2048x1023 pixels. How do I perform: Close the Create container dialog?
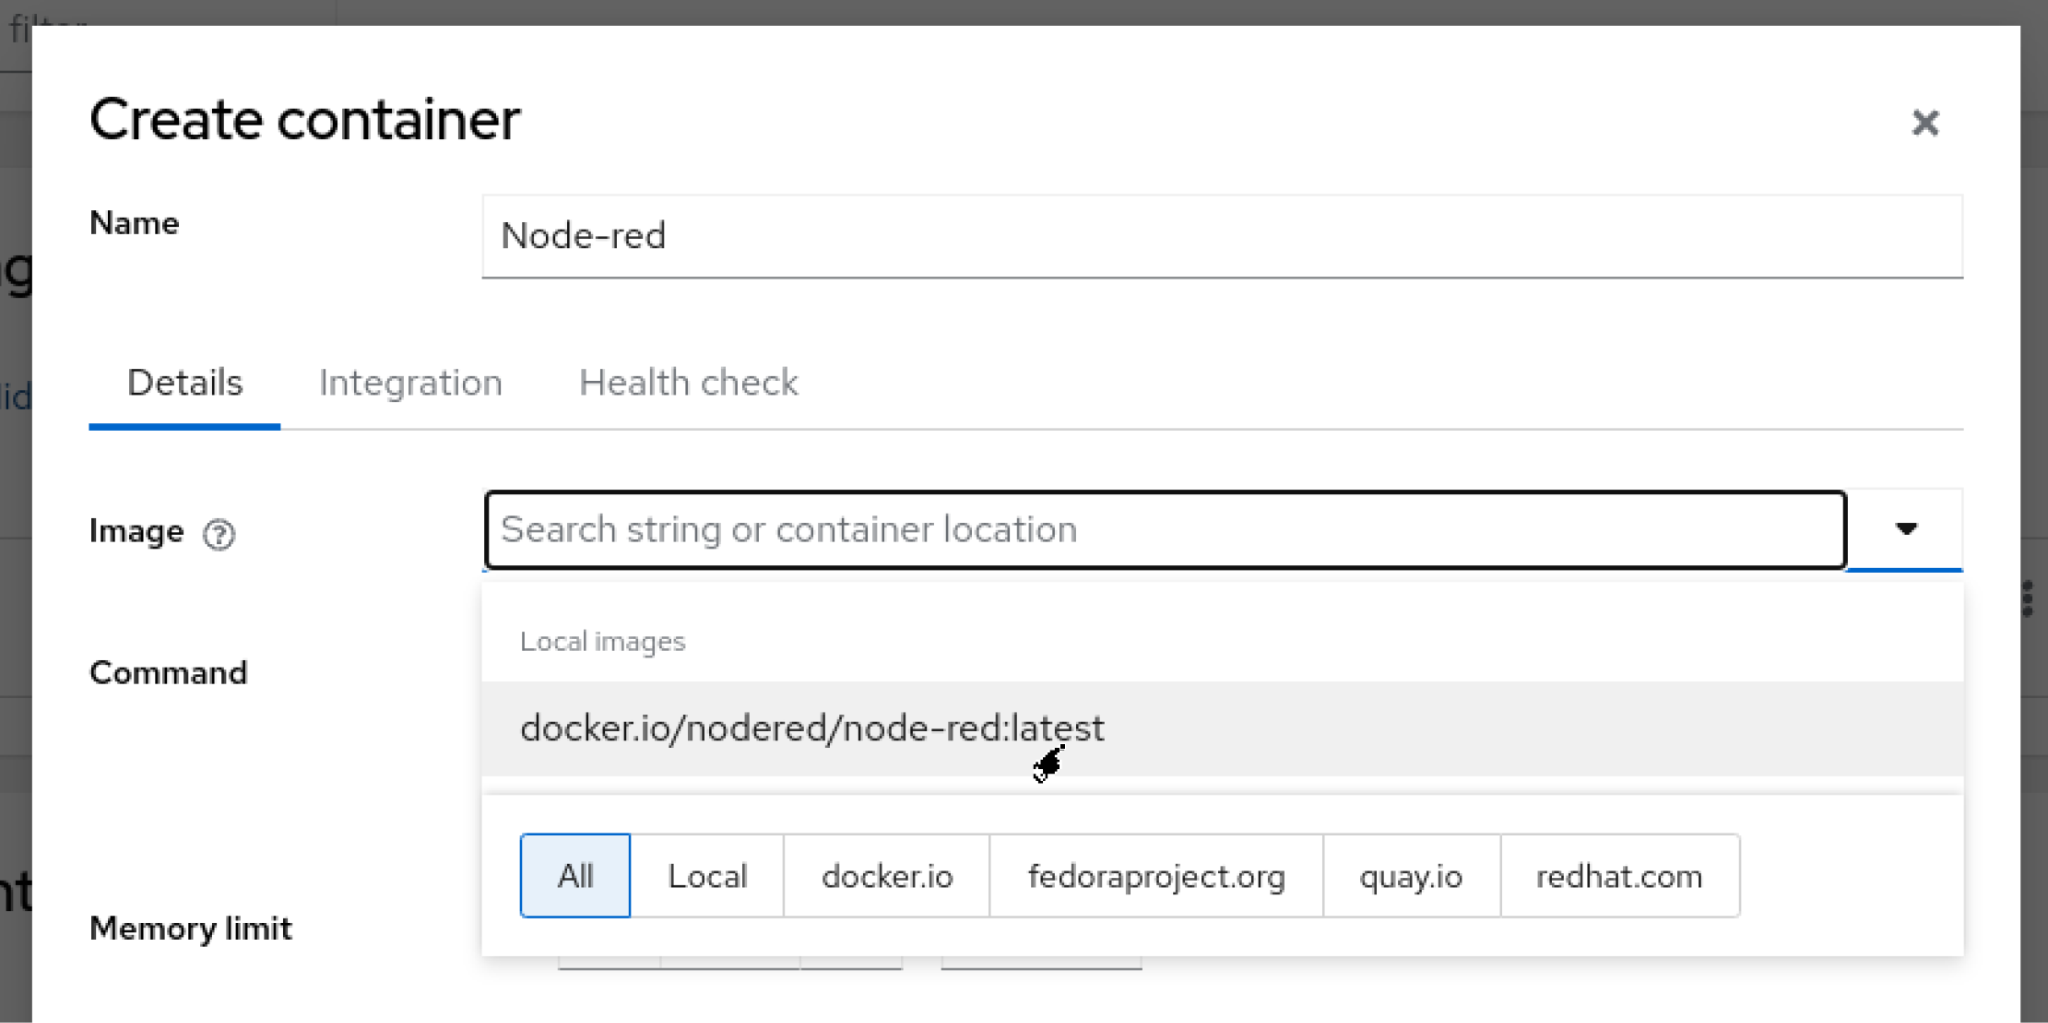[x=1924, y=123]
